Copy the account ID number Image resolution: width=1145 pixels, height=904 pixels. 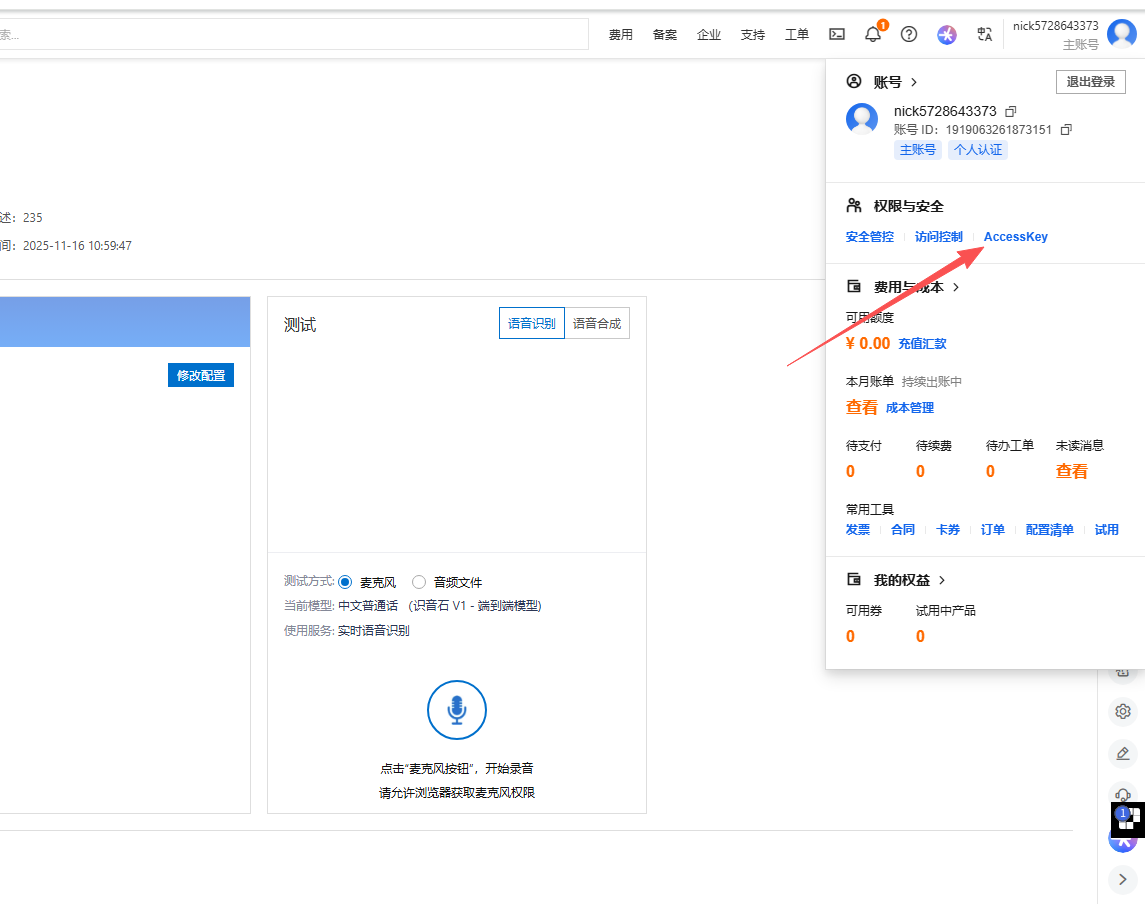point(1066,130)
